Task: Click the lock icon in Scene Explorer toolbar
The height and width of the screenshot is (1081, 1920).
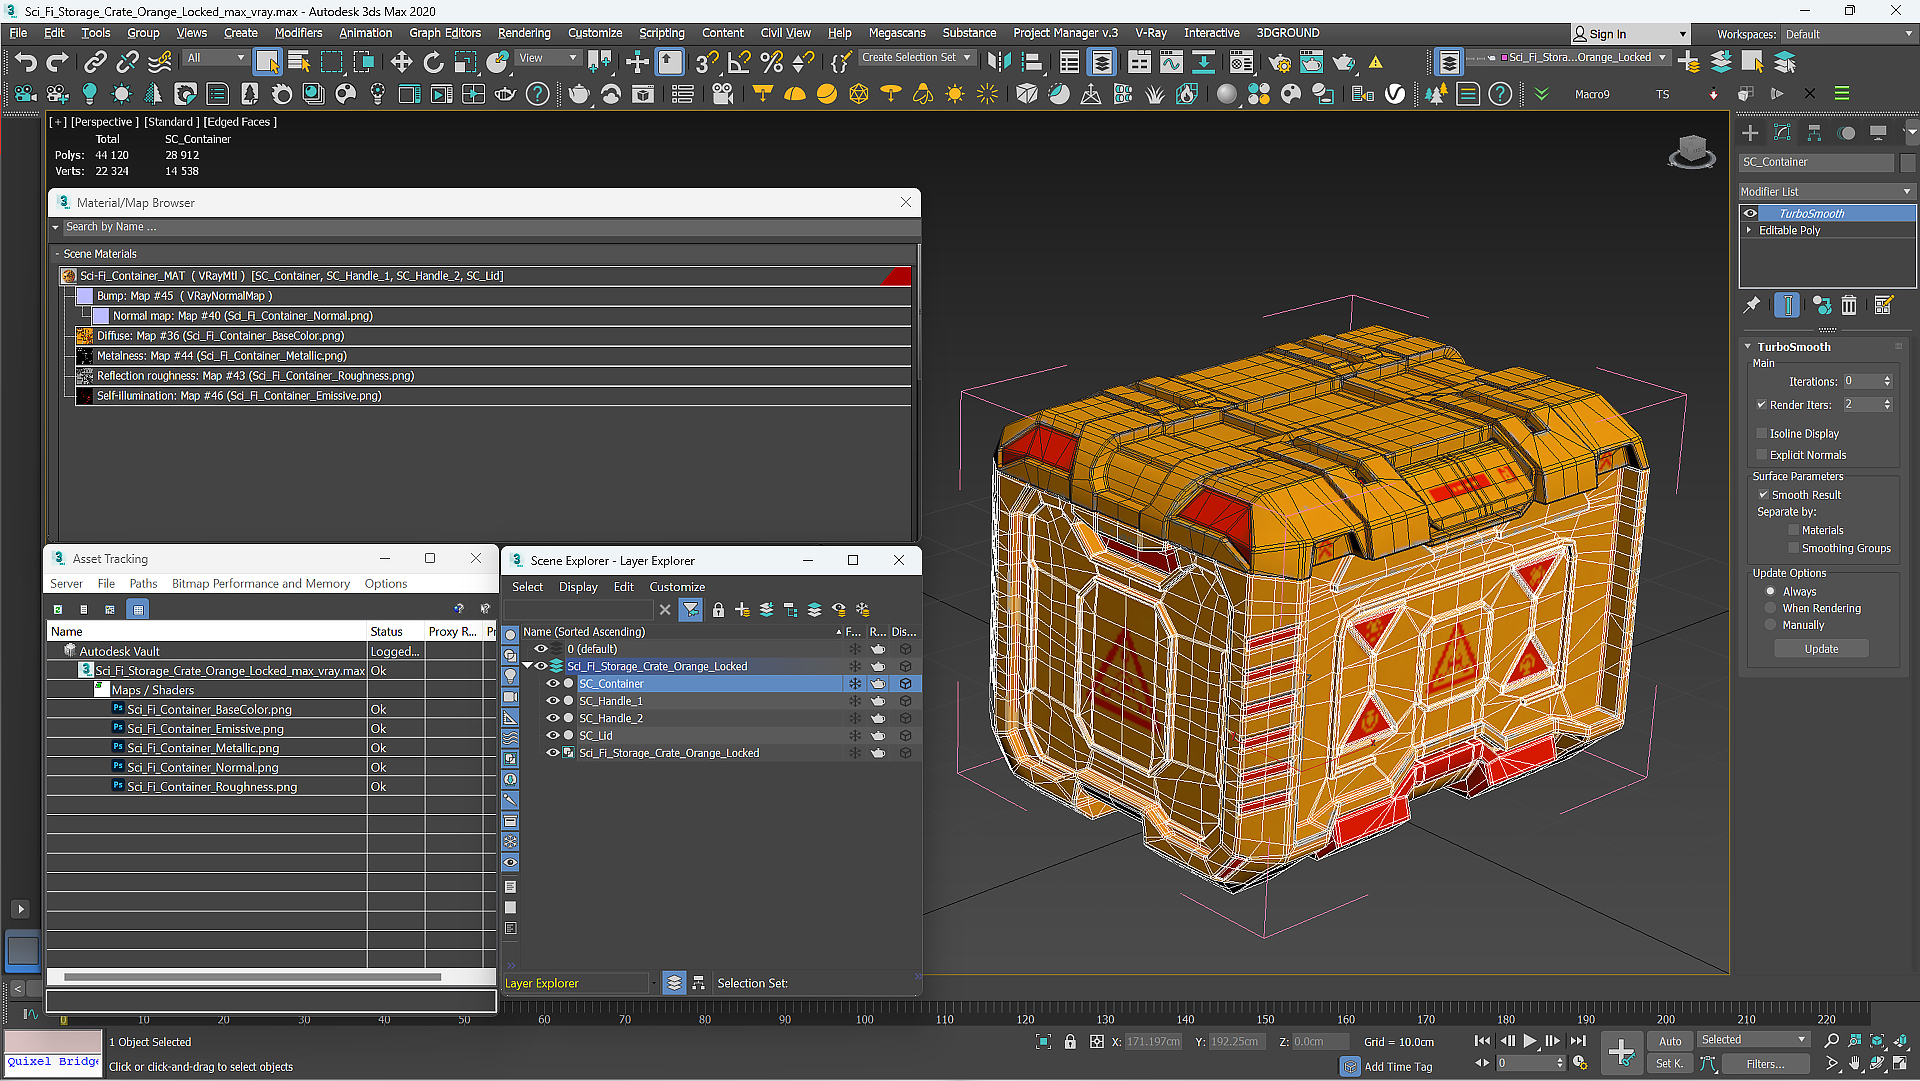Action: click(718, 610)
